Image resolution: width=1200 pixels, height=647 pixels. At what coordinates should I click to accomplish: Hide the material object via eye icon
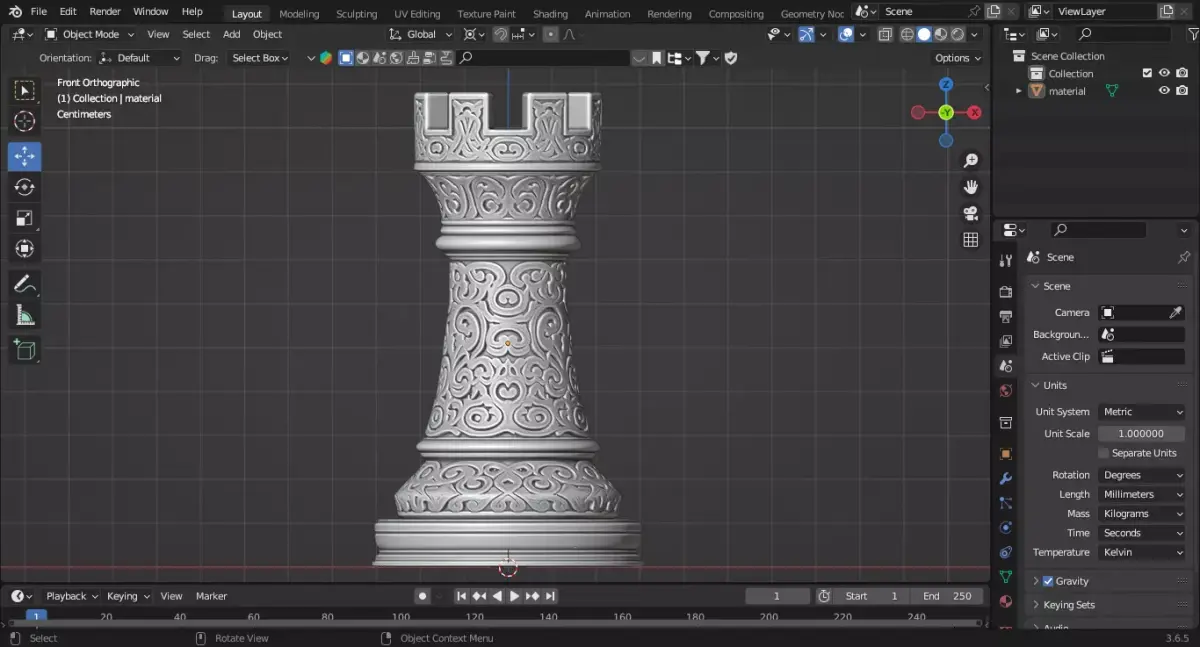pos(1164,91)
